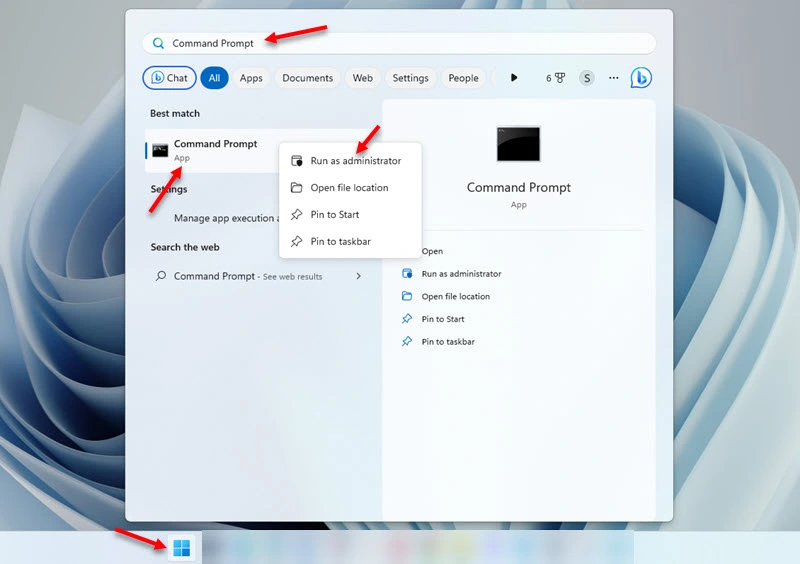Image resolution: width=800 pixels, height=564 pixels.
Task: Switch to the Documents filter tab
Action: coord(308,78)
